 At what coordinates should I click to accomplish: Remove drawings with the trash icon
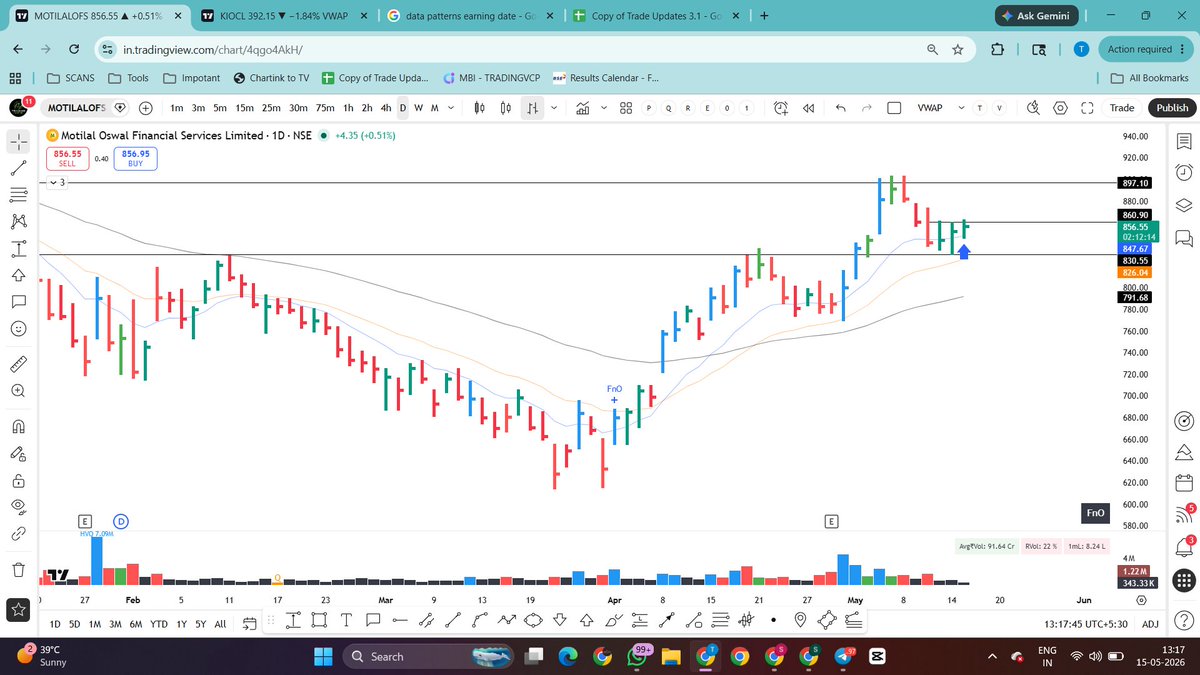coord(18,570)
